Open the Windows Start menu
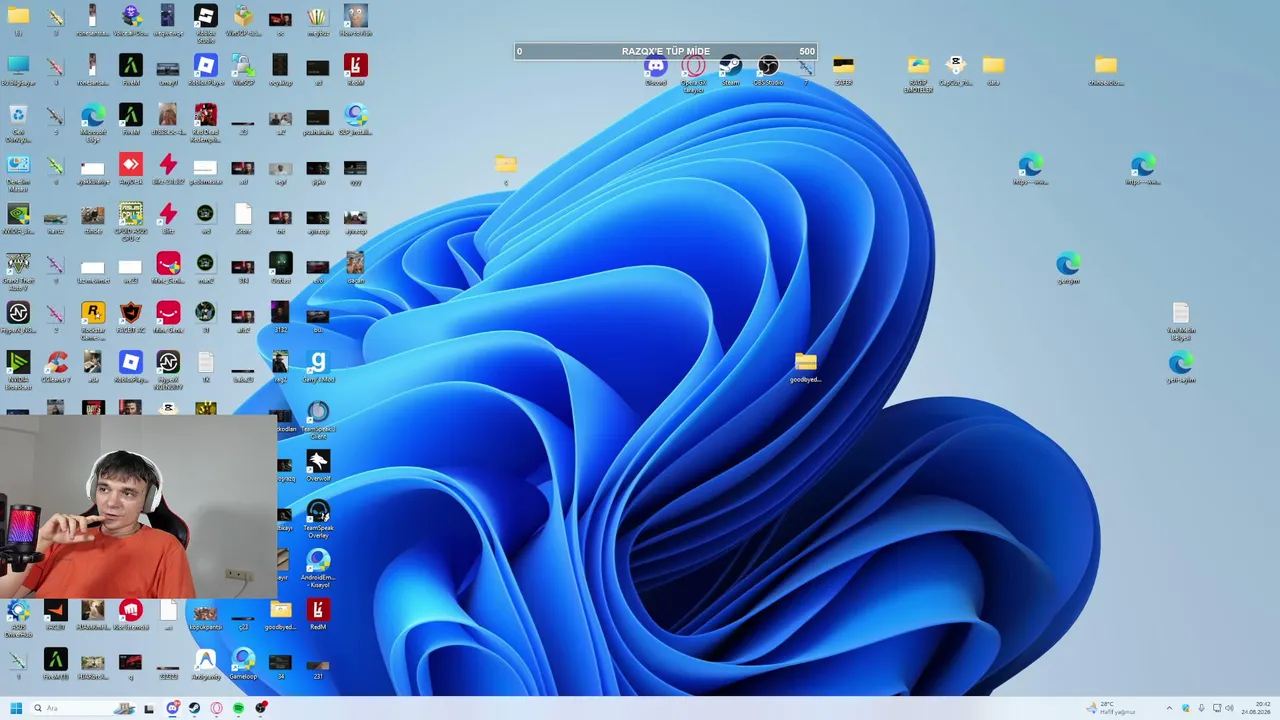Viewport: 1280px width, 720px height. (16, 708)
